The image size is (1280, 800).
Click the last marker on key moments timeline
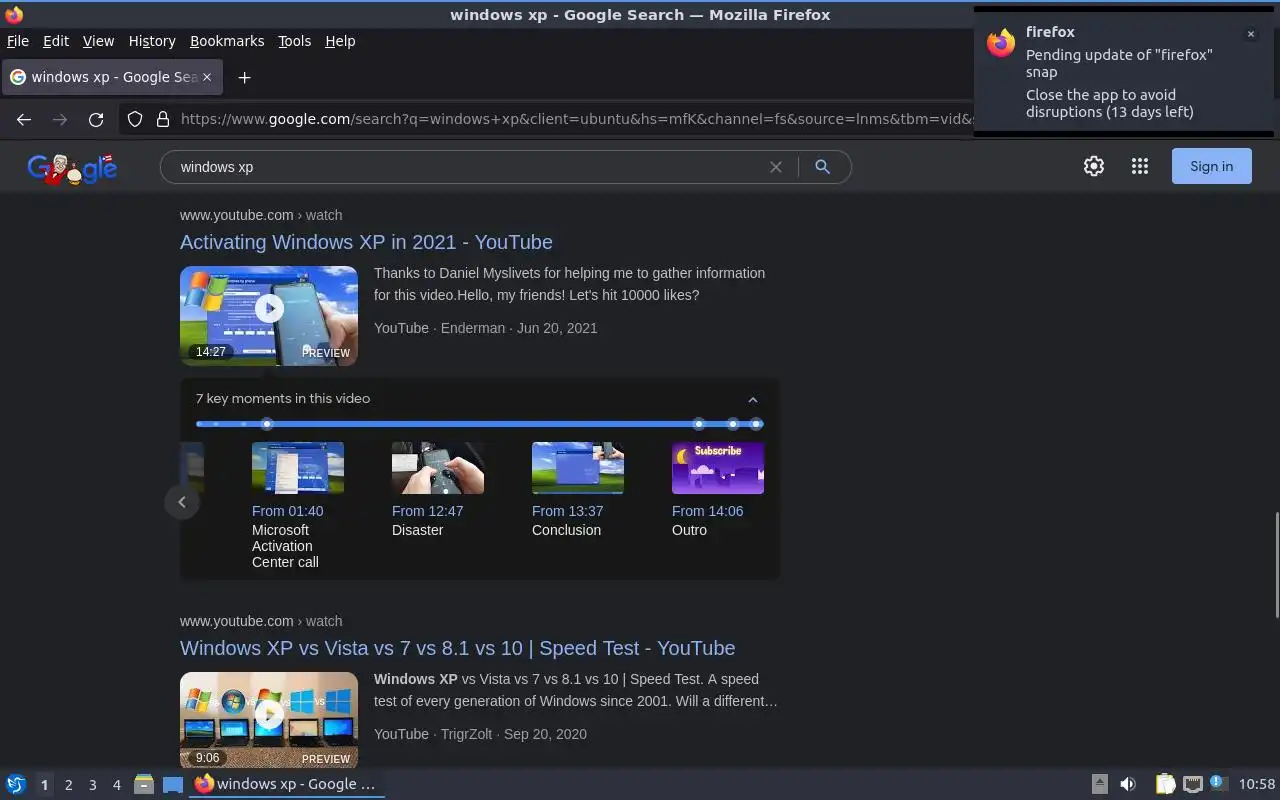[x=757, y=424]
